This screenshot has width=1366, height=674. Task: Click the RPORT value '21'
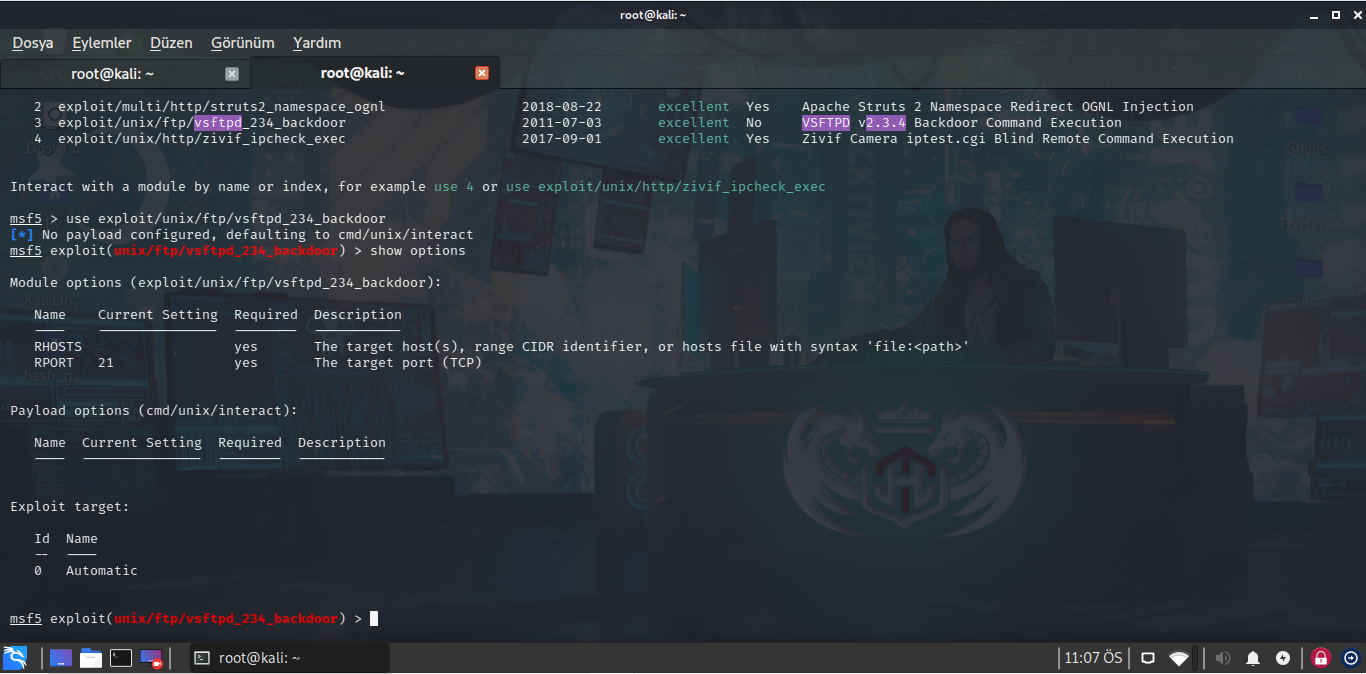coord(106,363)
